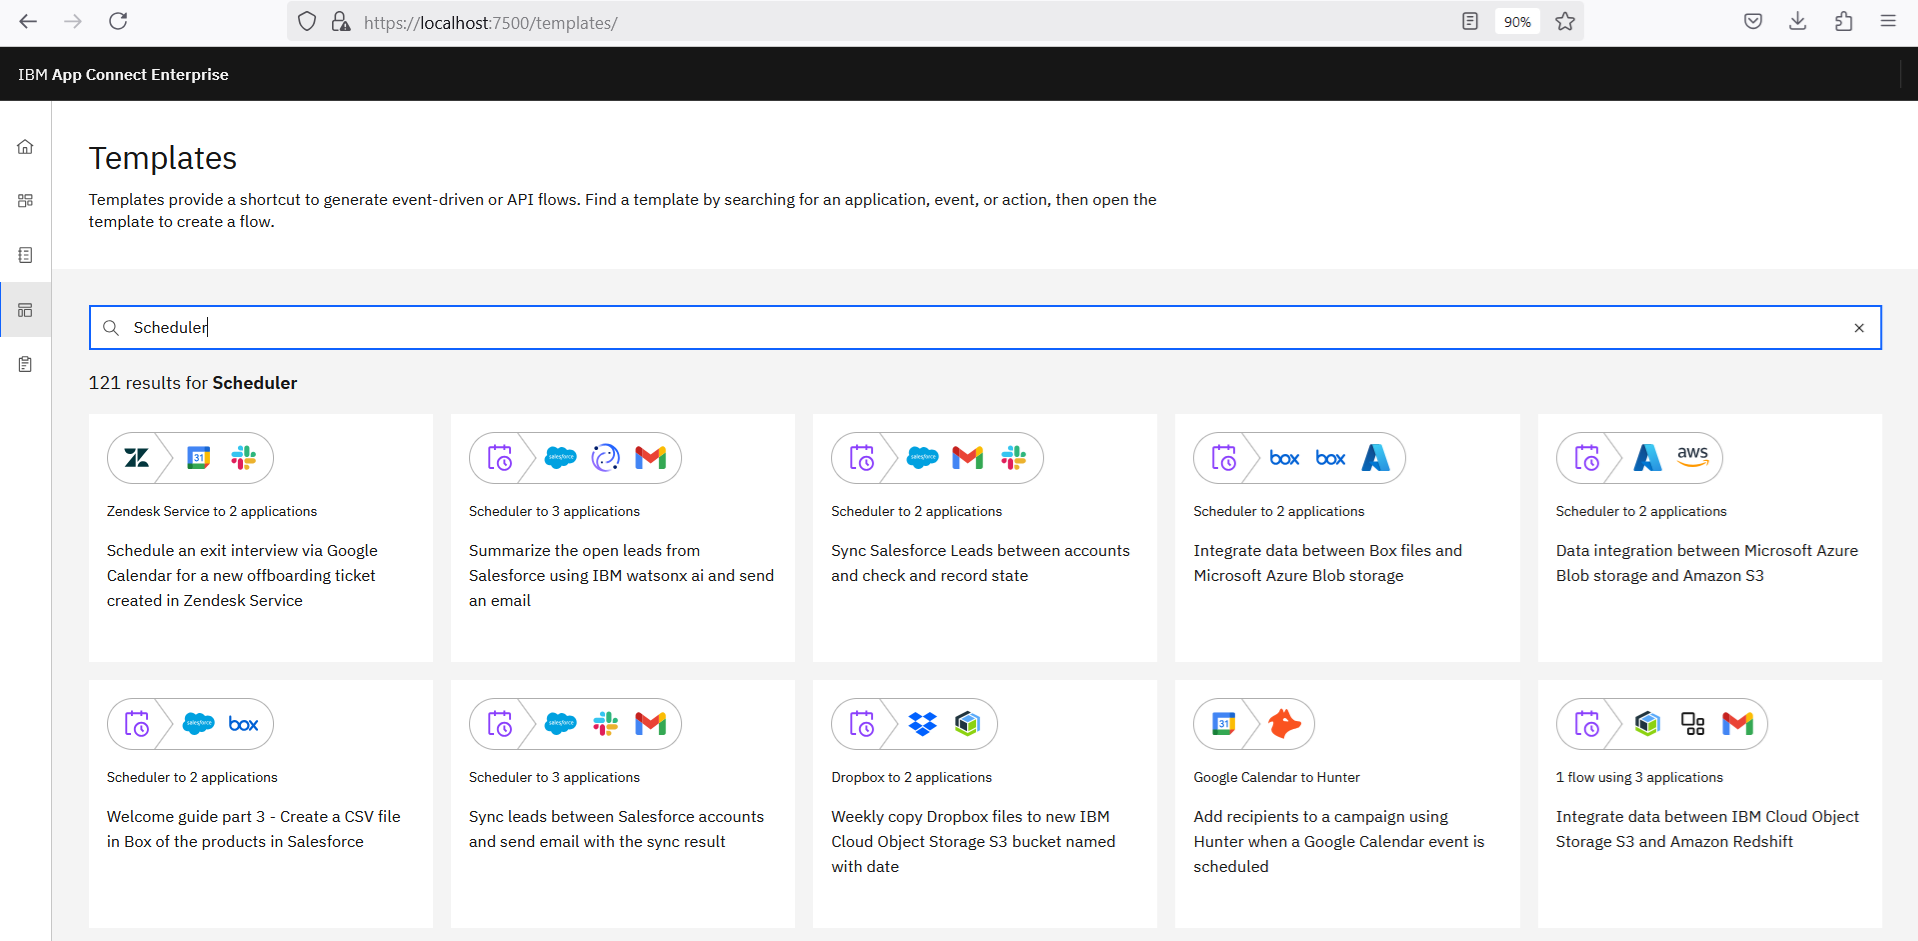
Task: Open the clipboard icon at sidebar bottom
Action: pos(25,364)
